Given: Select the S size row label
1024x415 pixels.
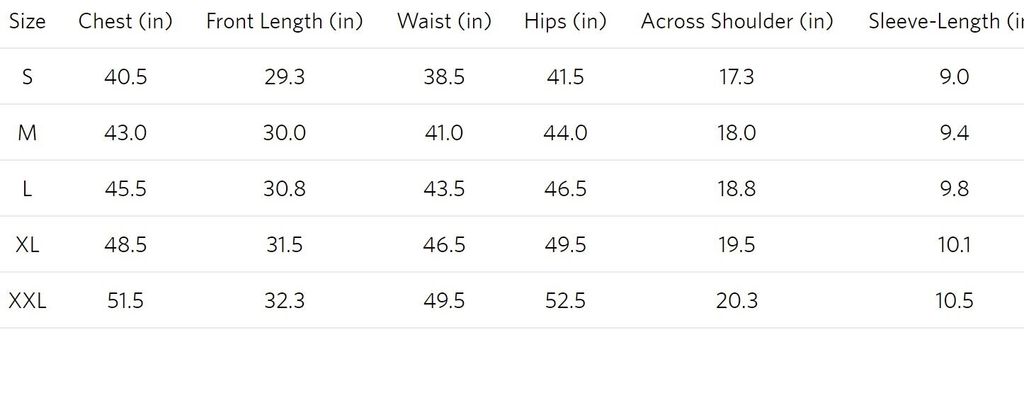Looking at the screenshot, I should [27, 77].
